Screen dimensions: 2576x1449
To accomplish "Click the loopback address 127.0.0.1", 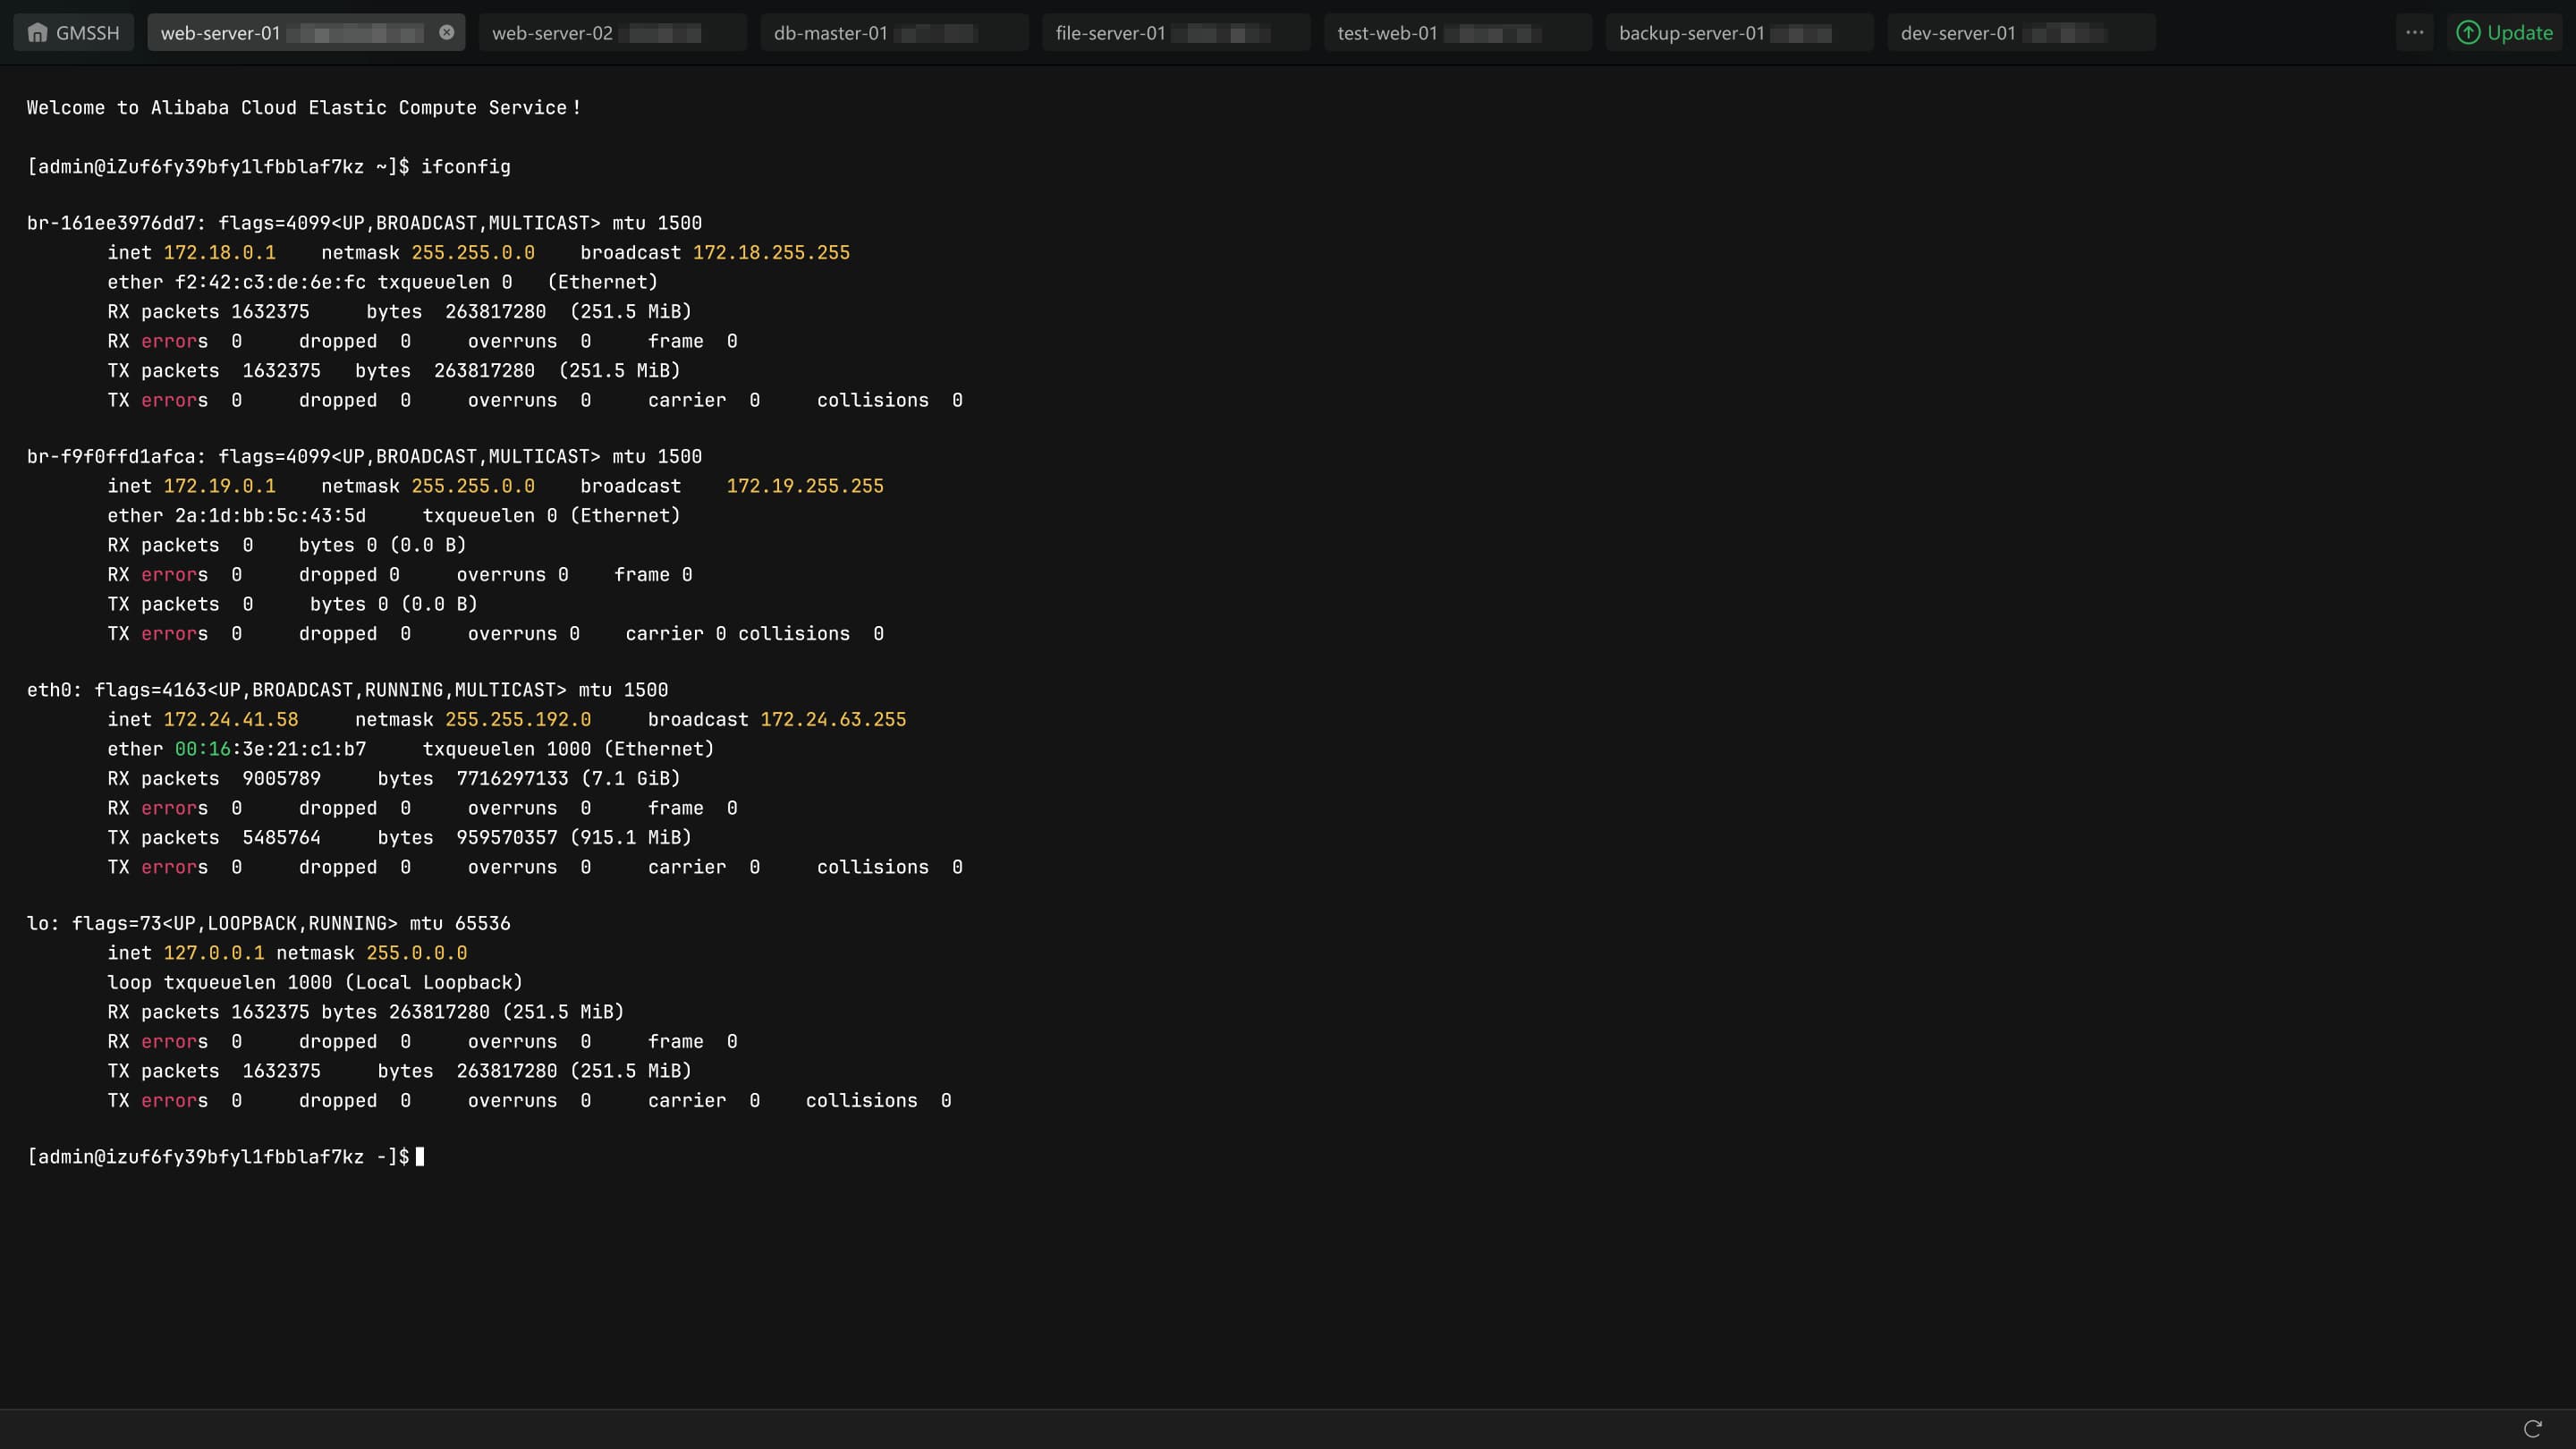I will coord(213,953).
